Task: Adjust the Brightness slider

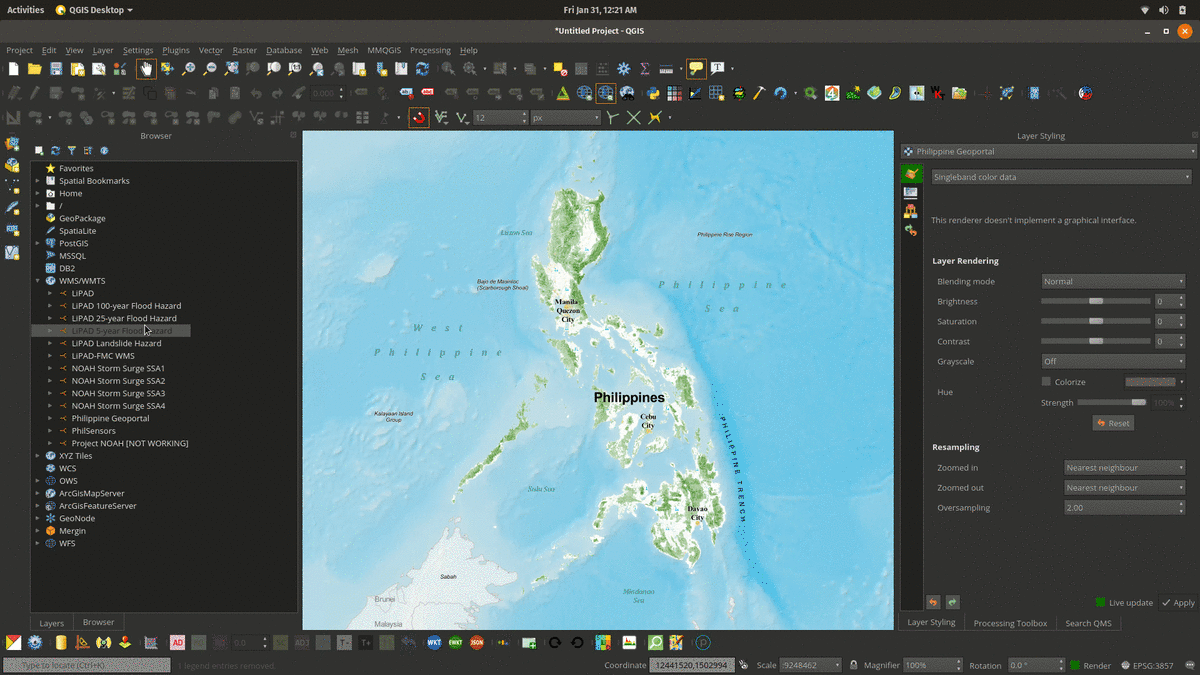Action: [1096, 301]
